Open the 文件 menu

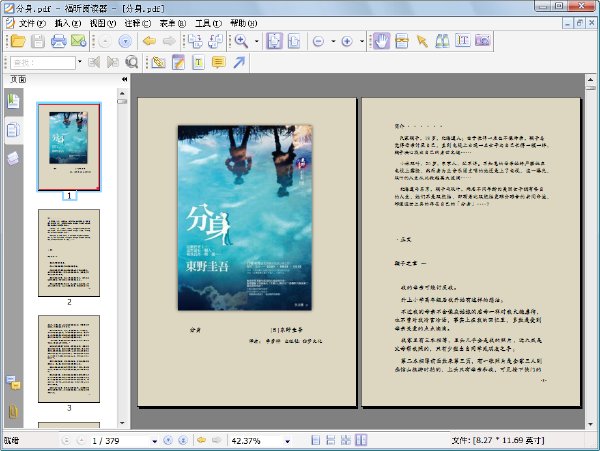32,24
